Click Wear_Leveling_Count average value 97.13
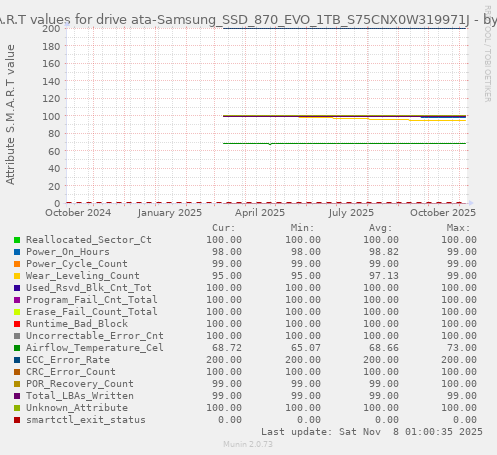This screenshot has width=497, height=455. (383, 276)
